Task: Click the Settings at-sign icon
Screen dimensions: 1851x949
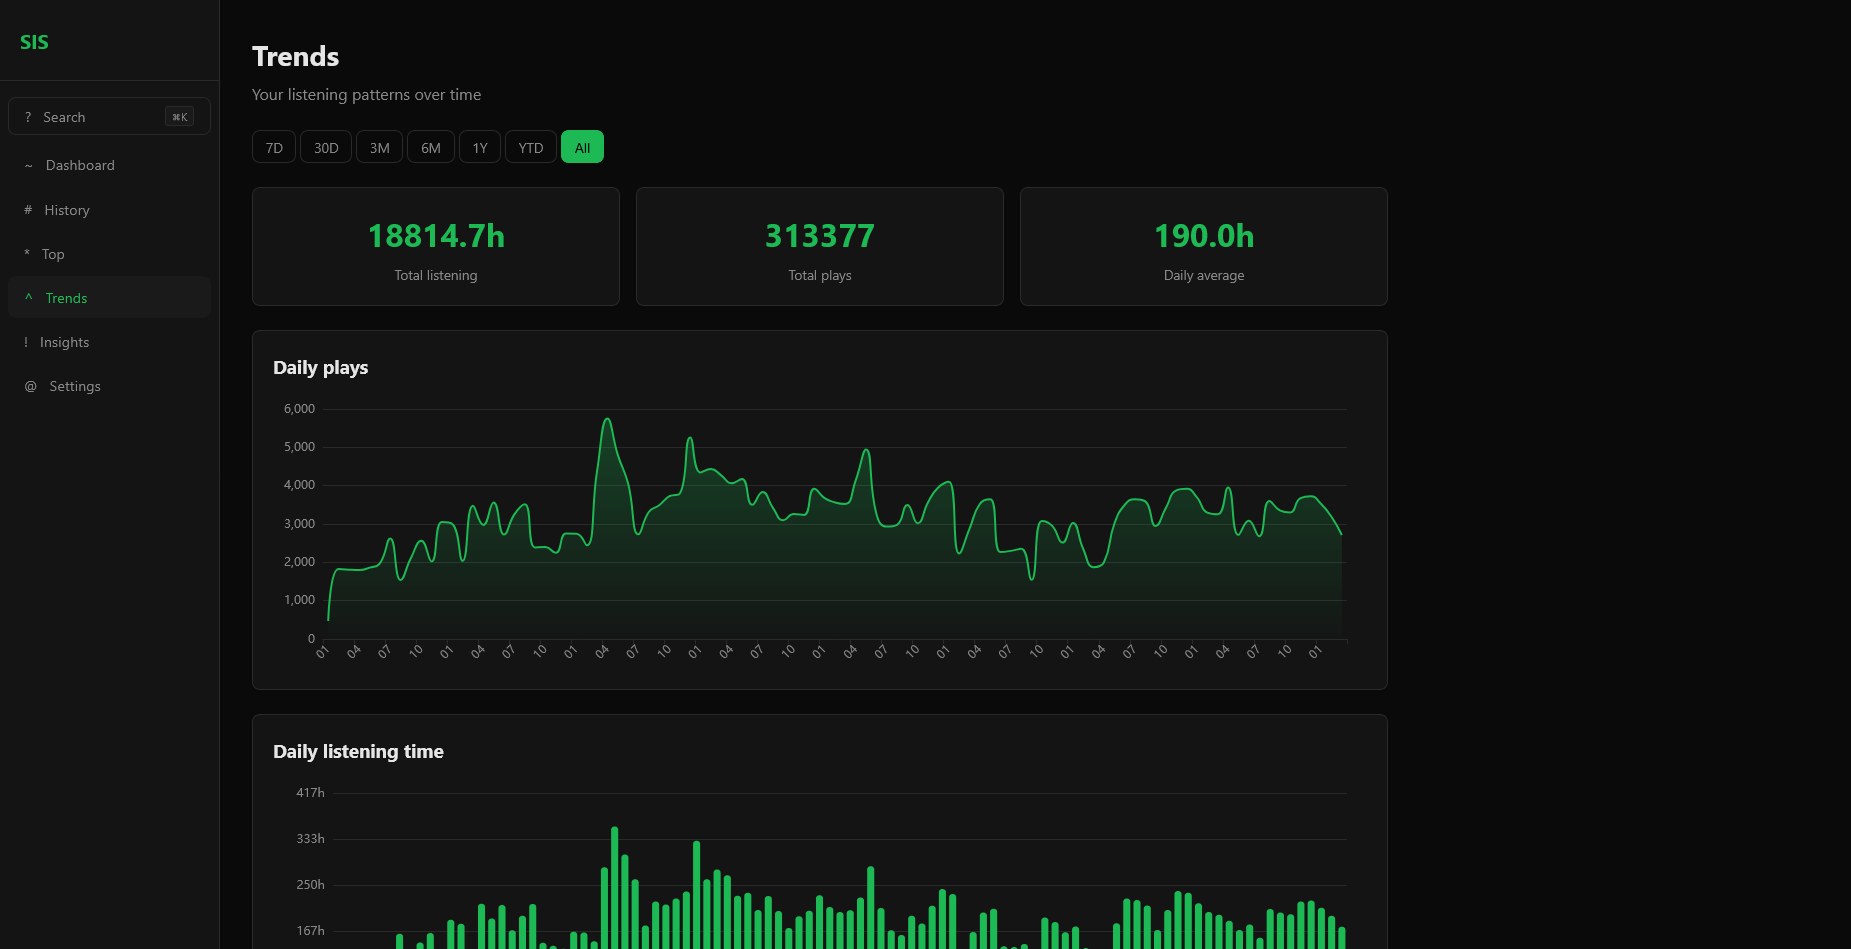Action: point(31,386)
